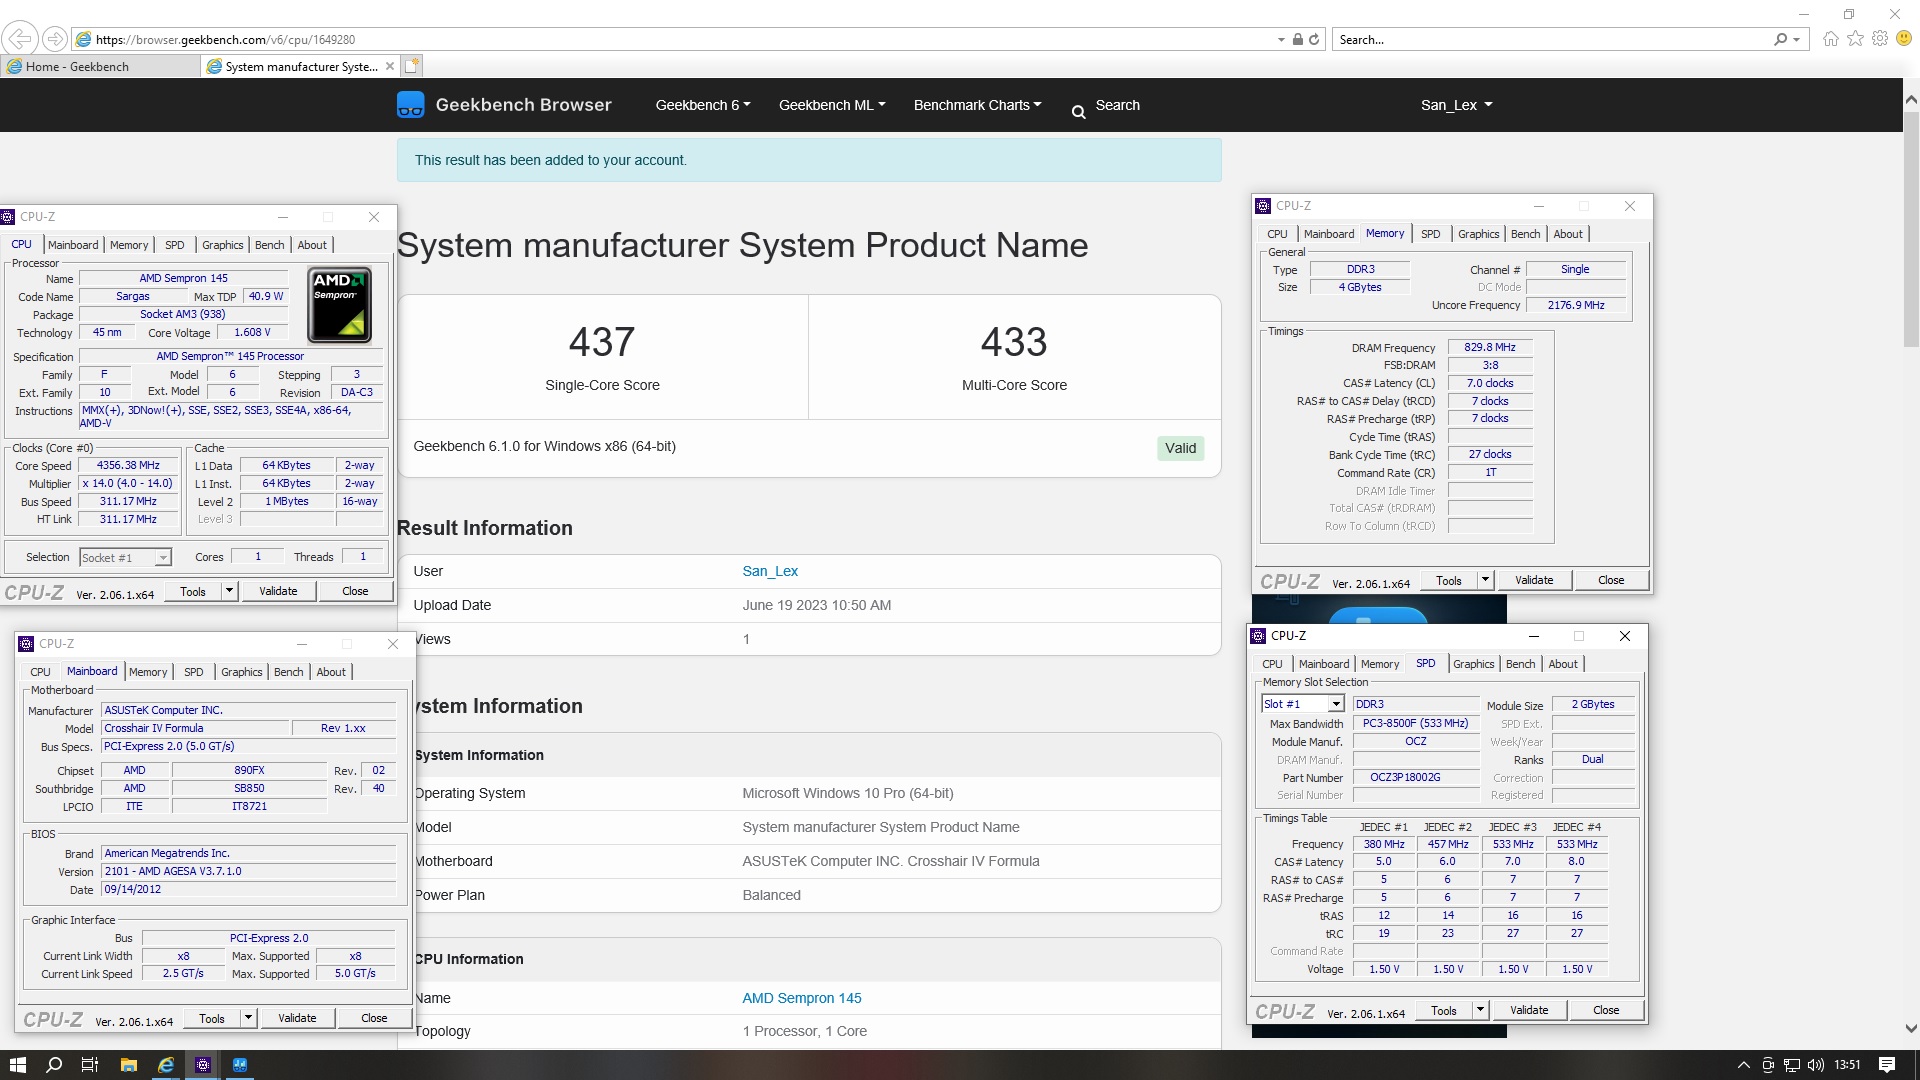Open the browser Home icon
The width and height of the screenshot is (1920, 1080).
(x=1831, y=39)
